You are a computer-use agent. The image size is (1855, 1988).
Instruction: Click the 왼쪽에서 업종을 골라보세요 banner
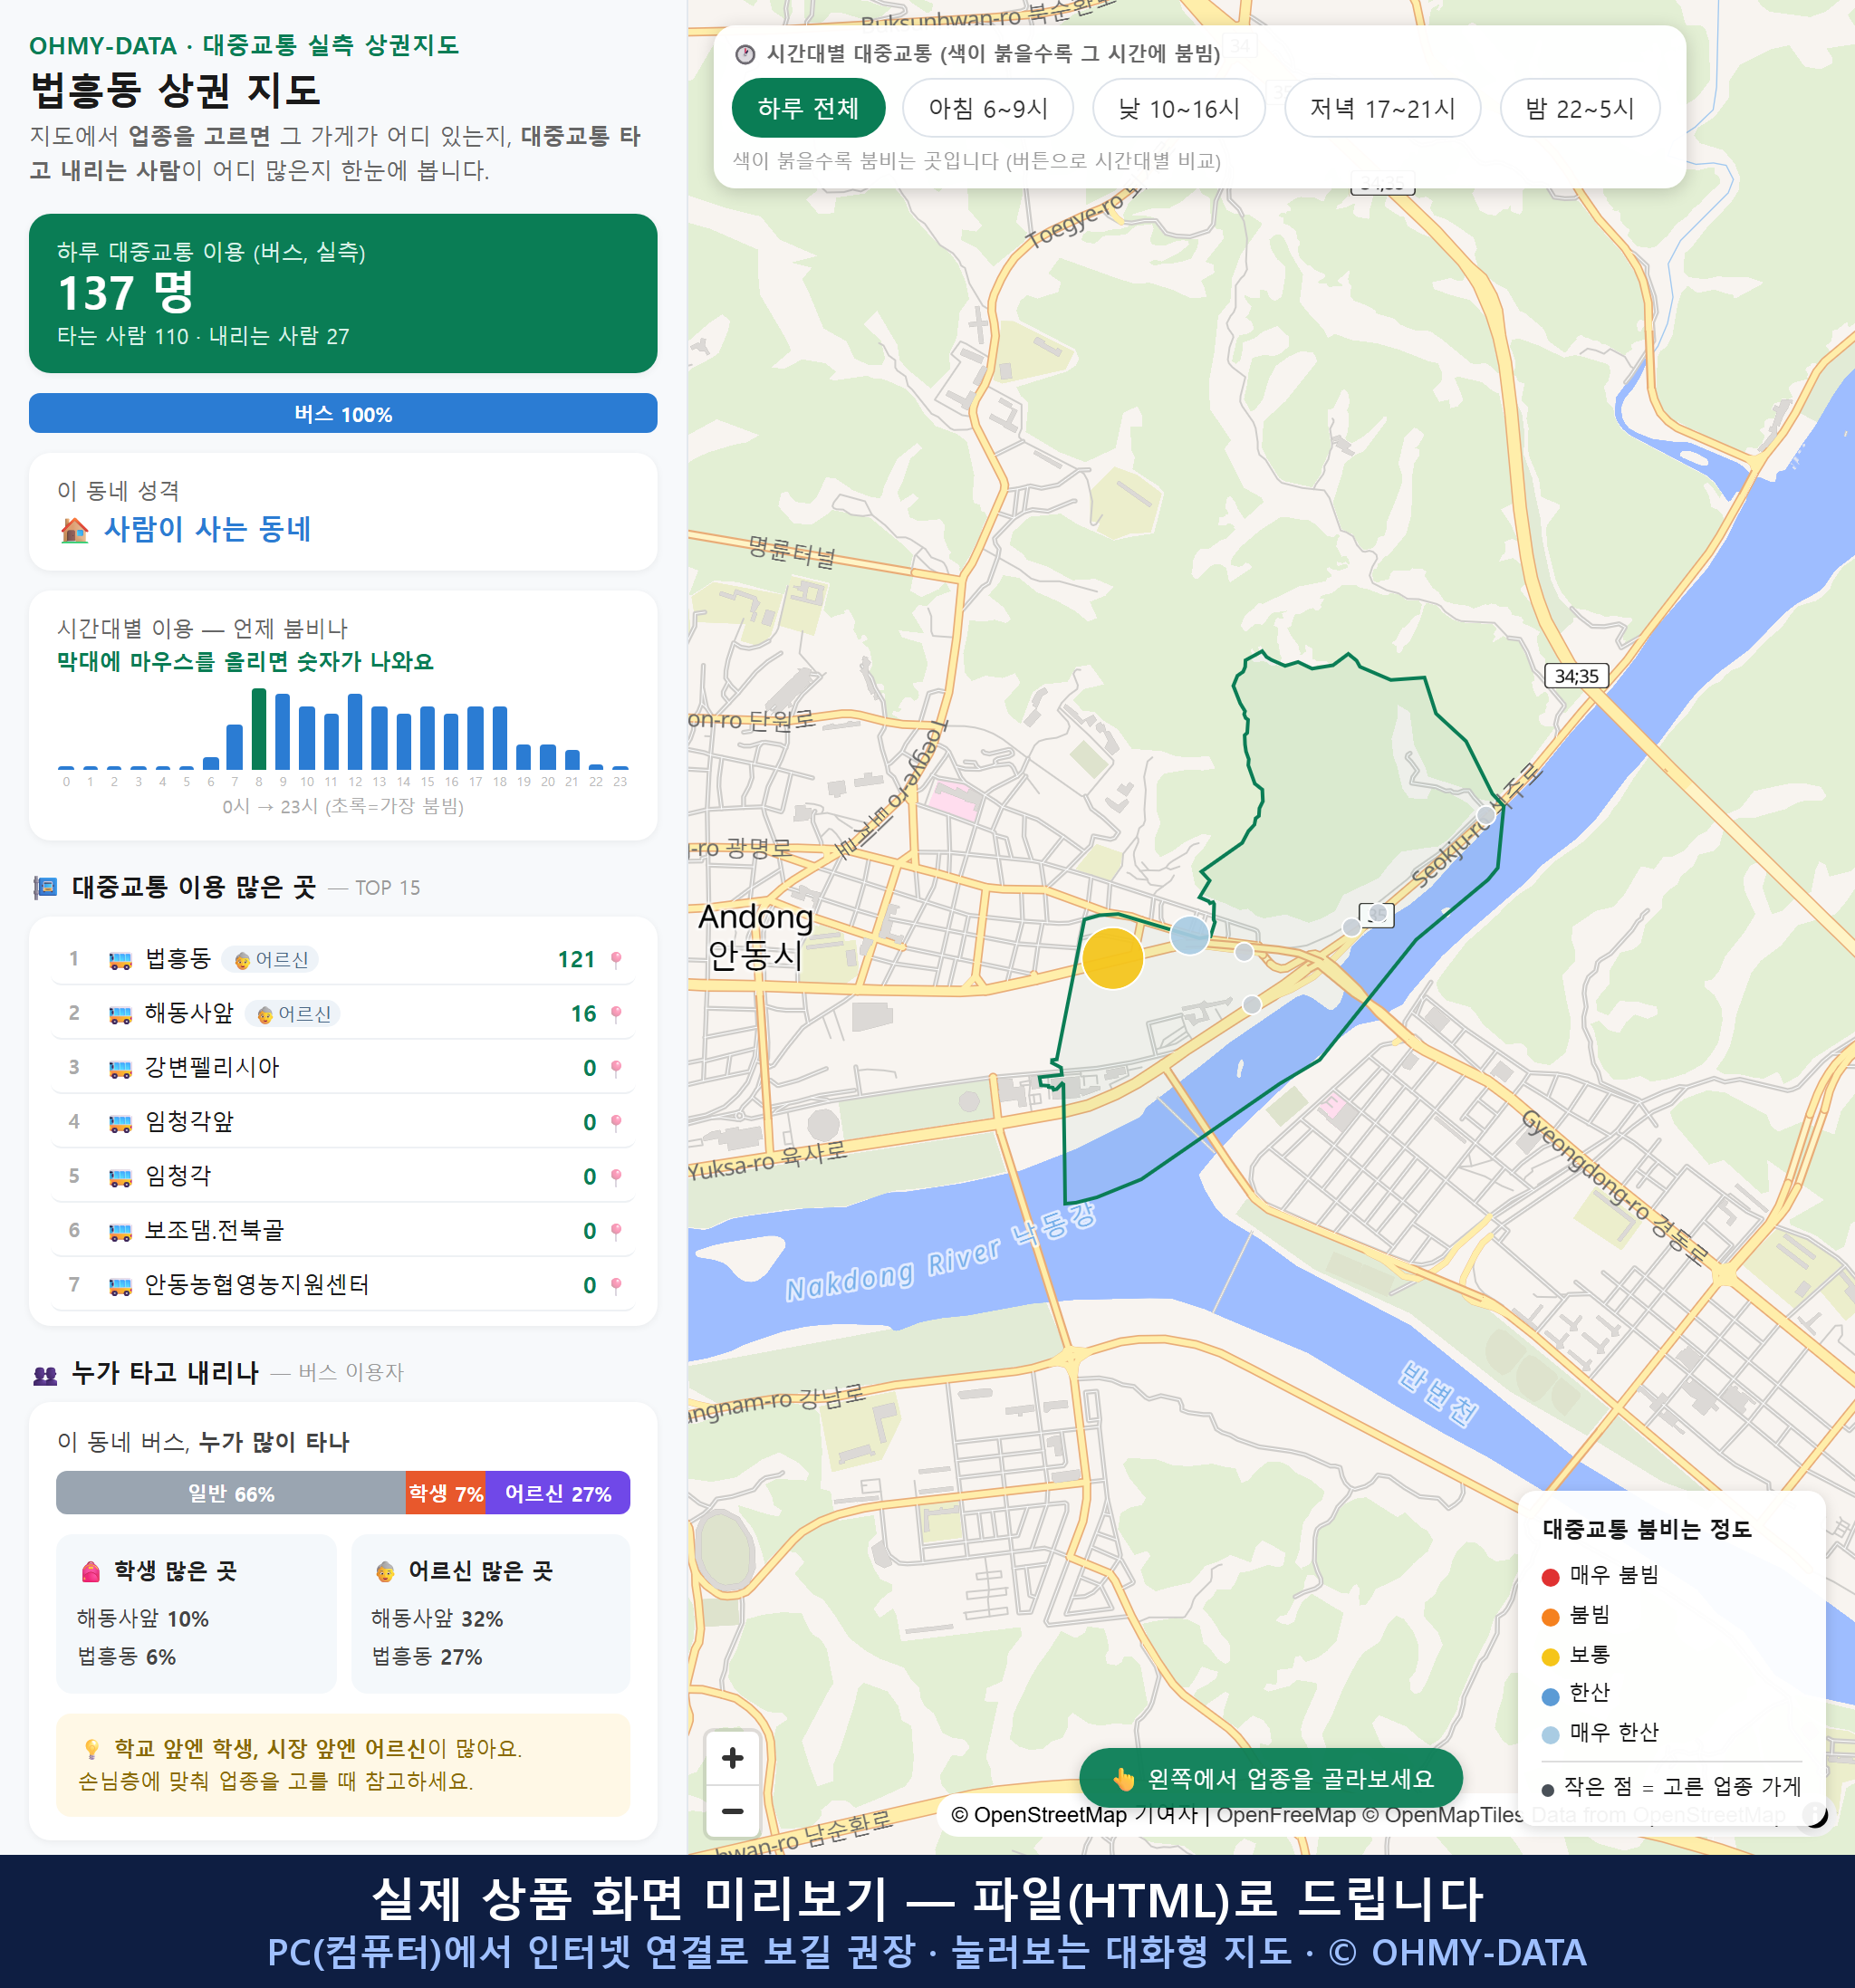point(1271,1778)
